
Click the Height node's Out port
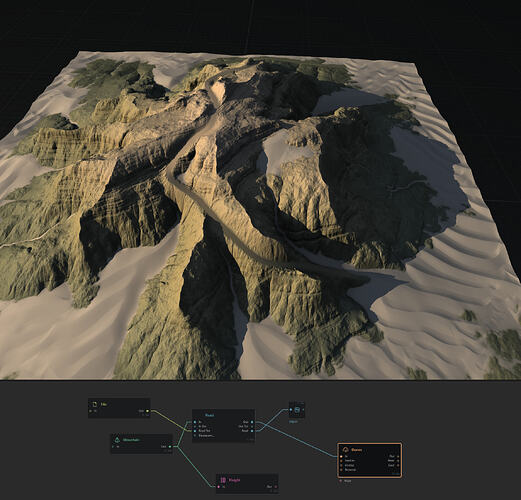point(276,487)
